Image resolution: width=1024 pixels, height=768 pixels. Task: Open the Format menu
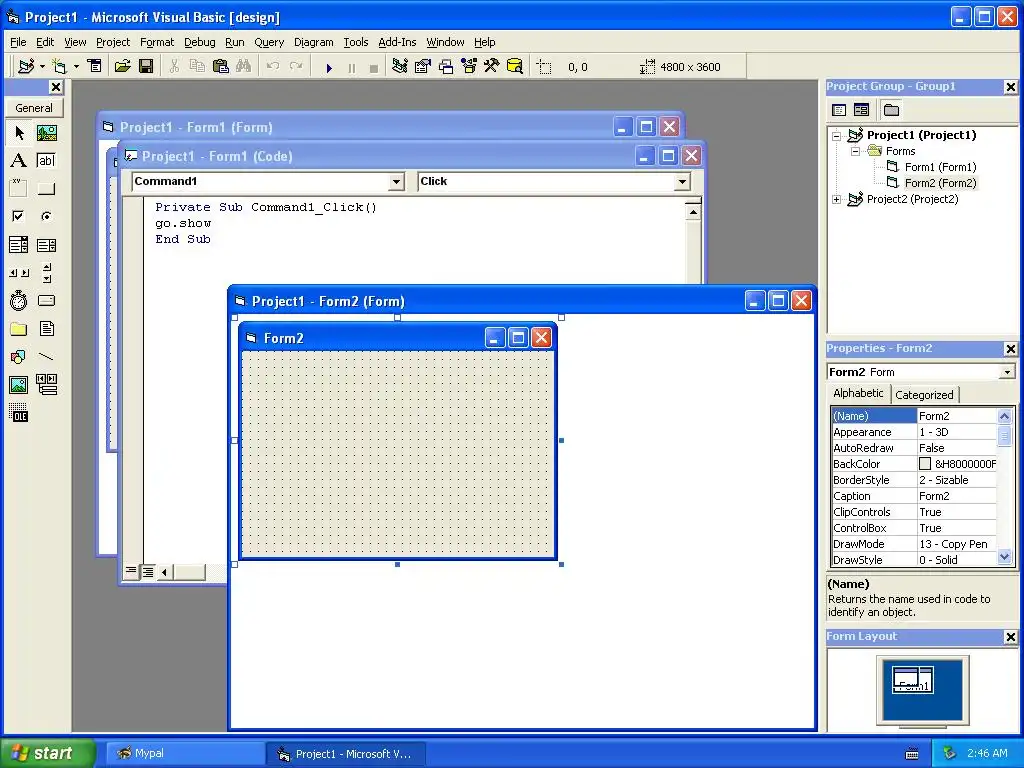(x=157, y=42)
